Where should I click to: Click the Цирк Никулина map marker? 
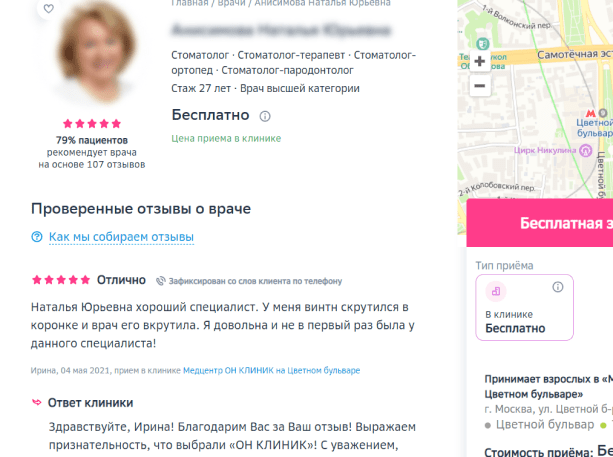coord(585,151)
